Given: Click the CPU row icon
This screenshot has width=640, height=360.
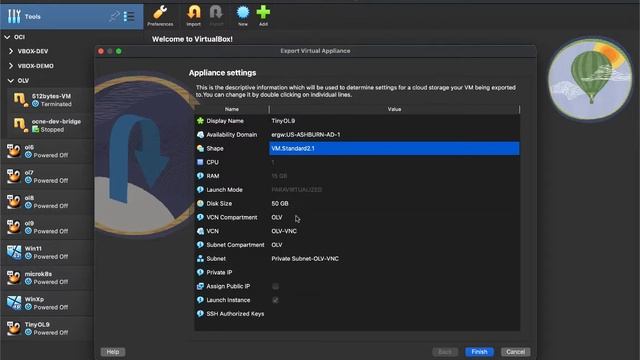Looking at the screenshot, I should click(200, 162).
